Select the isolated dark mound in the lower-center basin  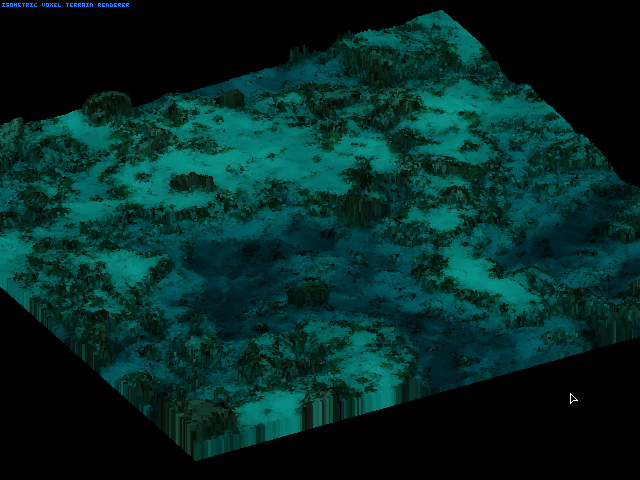coord(308,293)
